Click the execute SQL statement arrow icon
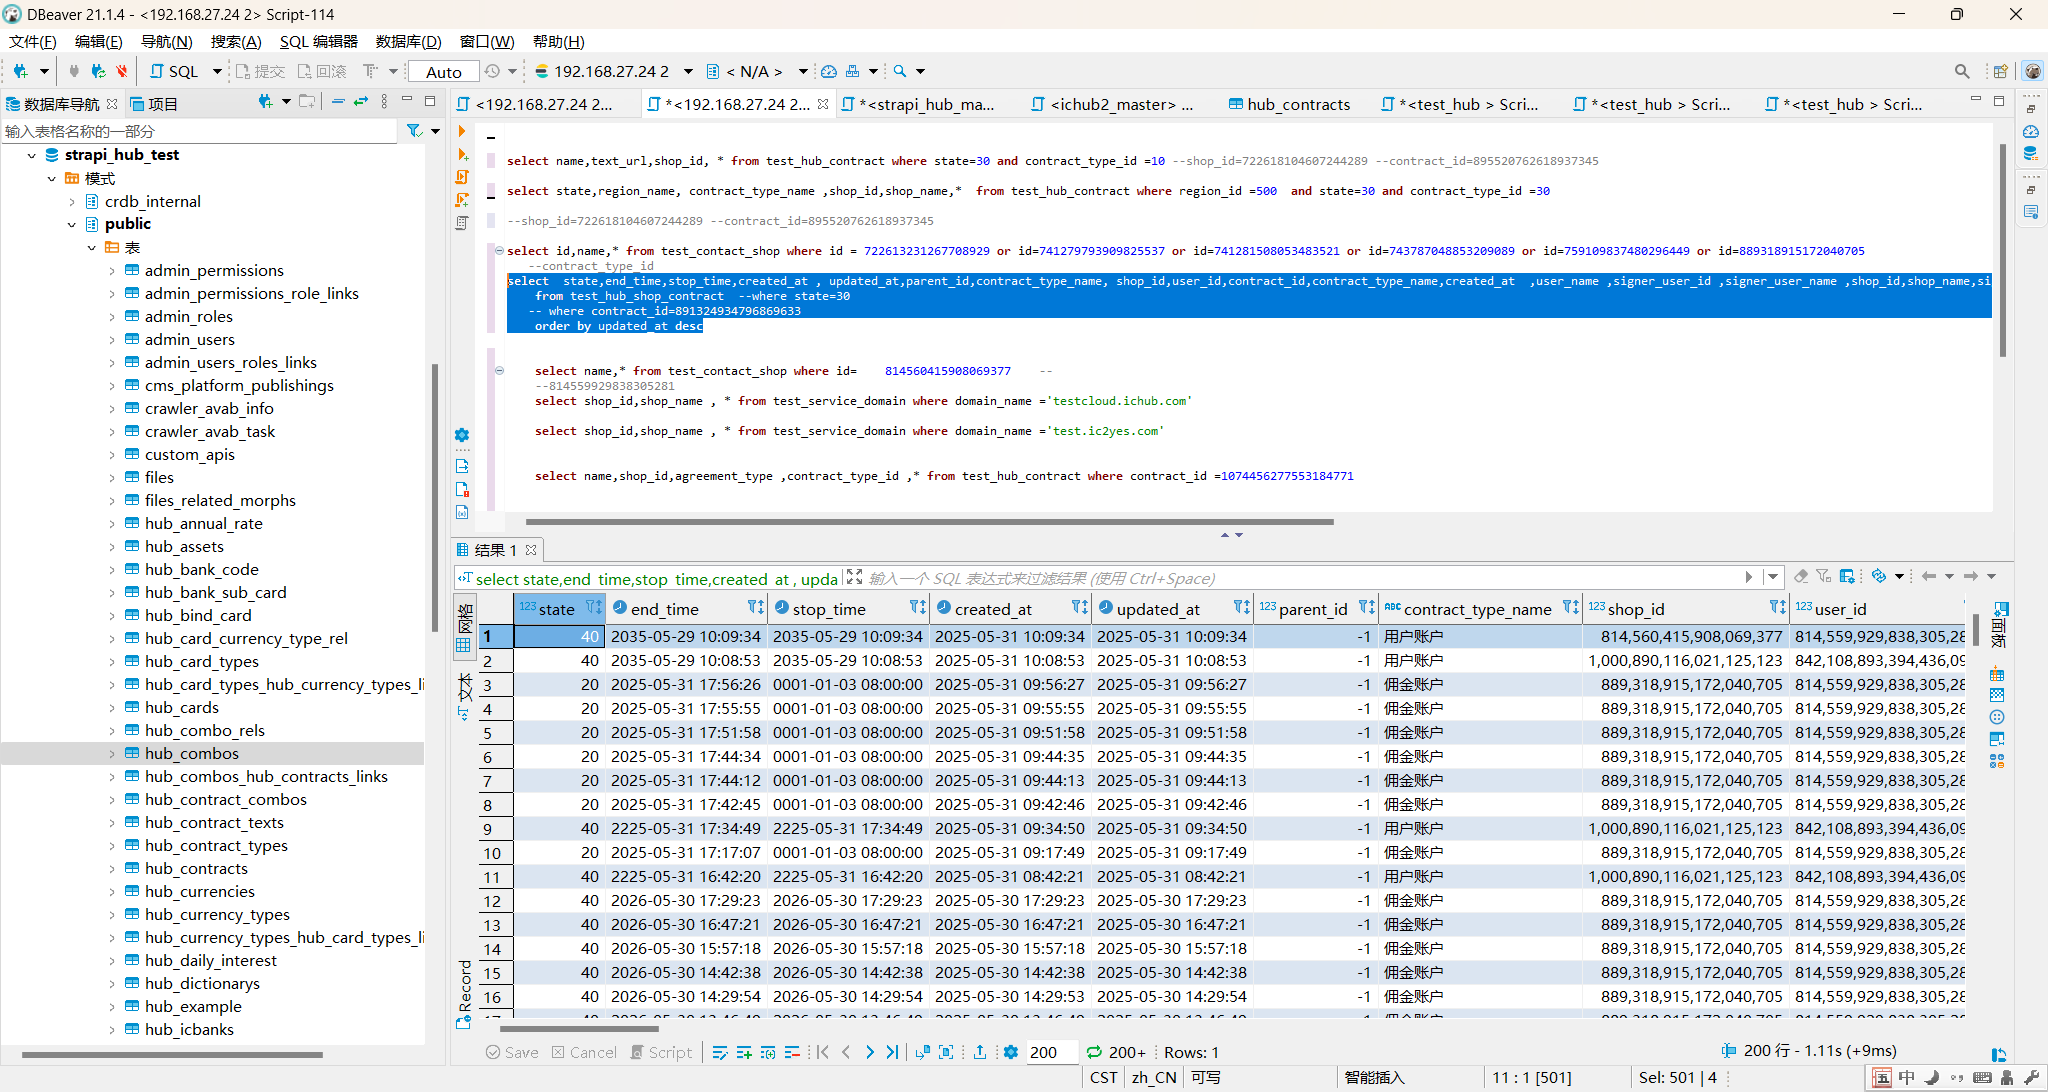 coord(462,131)
